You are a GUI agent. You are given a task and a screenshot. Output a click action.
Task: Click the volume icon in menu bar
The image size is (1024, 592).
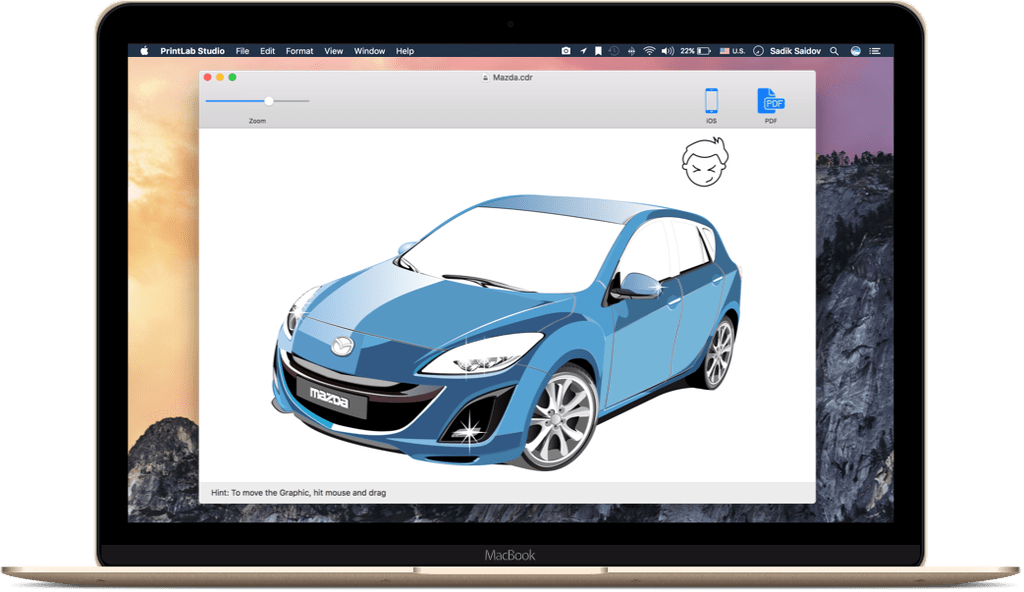(667, 51)
